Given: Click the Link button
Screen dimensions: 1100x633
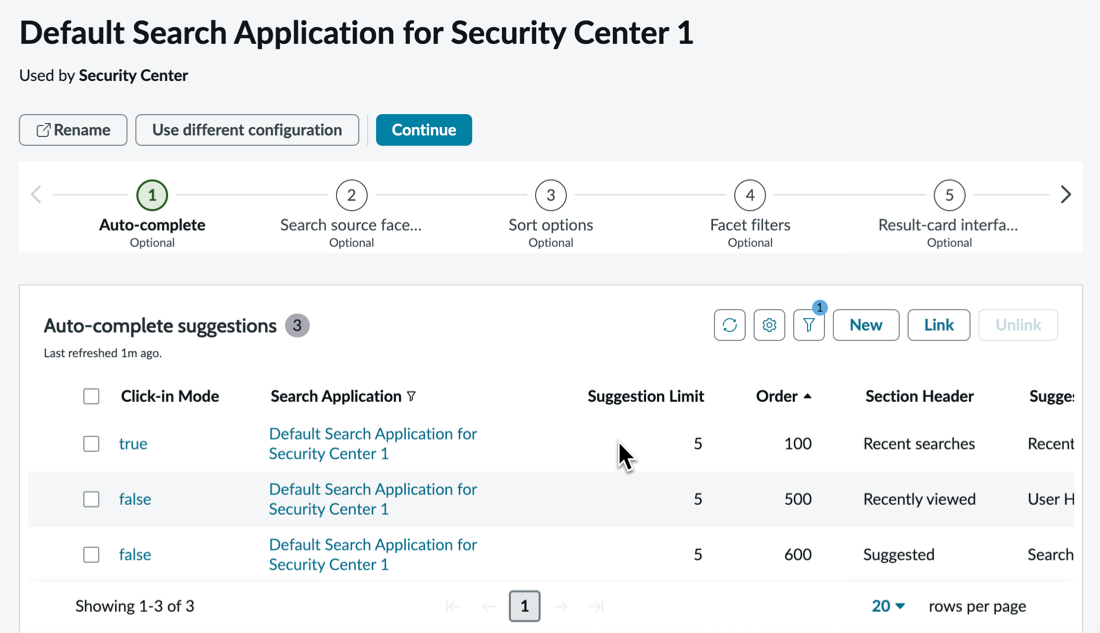Looking at the screenshot, I should [x=939, y=325].
